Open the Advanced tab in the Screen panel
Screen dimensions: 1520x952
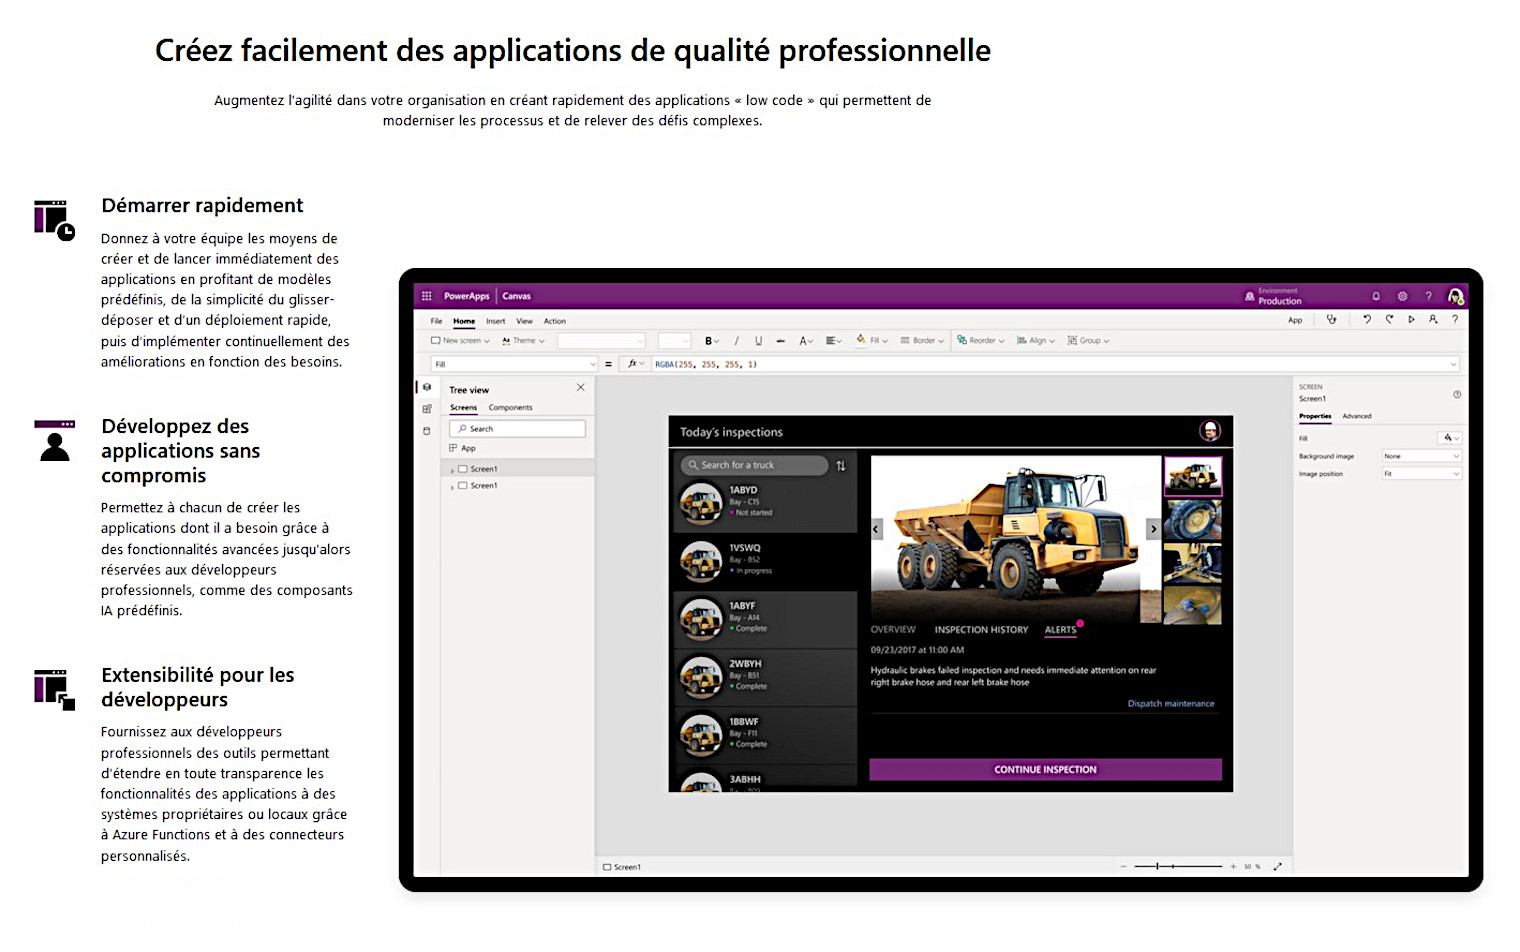(1357, 416)
